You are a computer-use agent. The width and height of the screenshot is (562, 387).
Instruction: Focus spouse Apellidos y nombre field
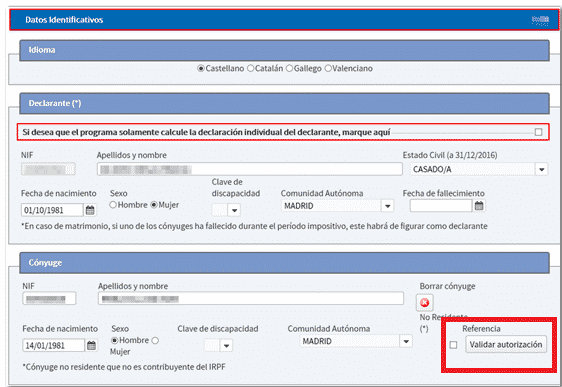[x=251, y=298]
